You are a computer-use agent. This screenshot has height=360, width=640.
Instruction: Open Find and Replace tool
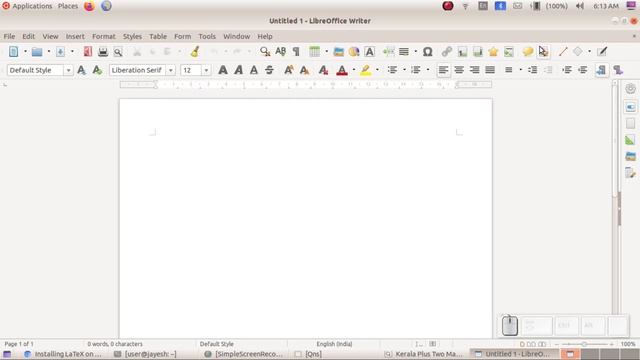point(265,51)
